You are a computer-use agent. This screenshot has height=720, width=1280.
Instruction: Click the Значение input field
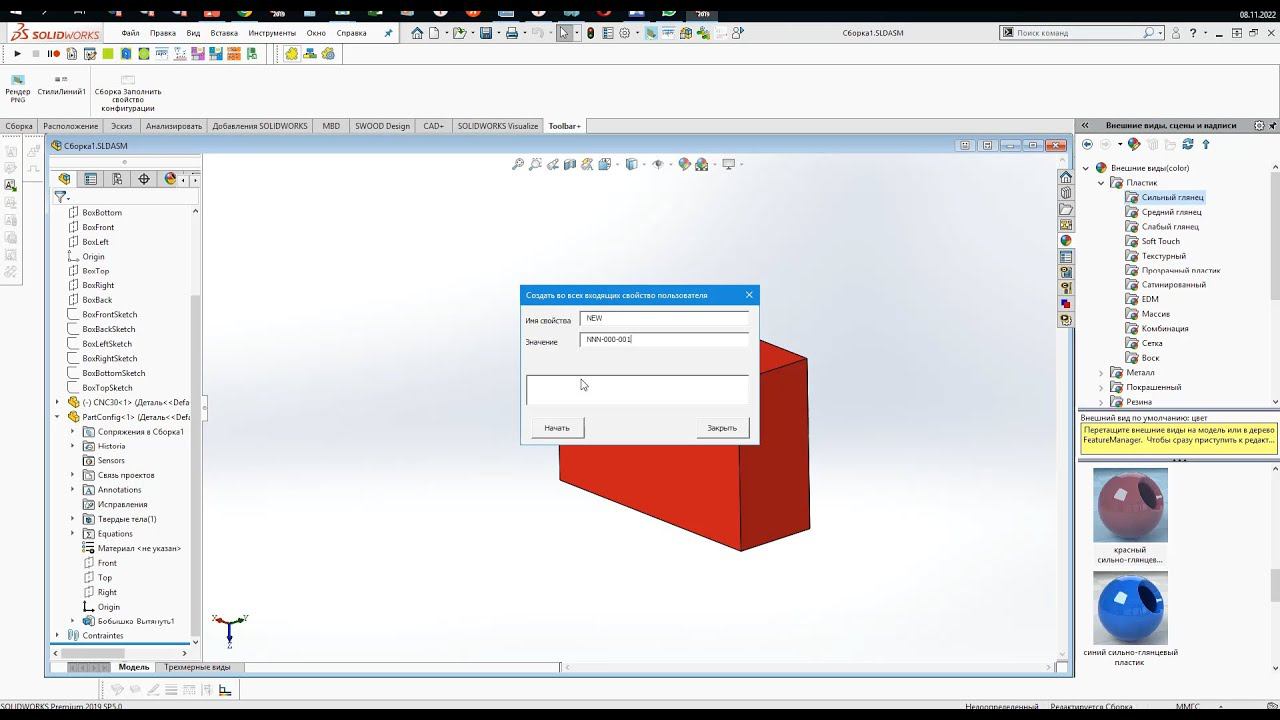tap(664, 340)
